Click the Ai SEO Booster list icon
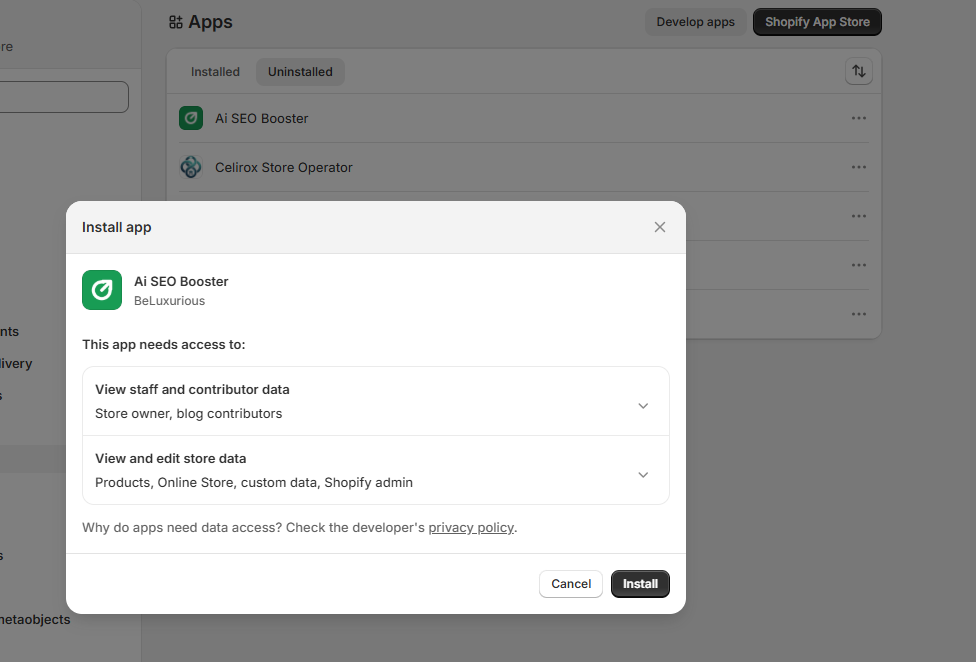This screenshot has height=662, width=976. [191, 118]
